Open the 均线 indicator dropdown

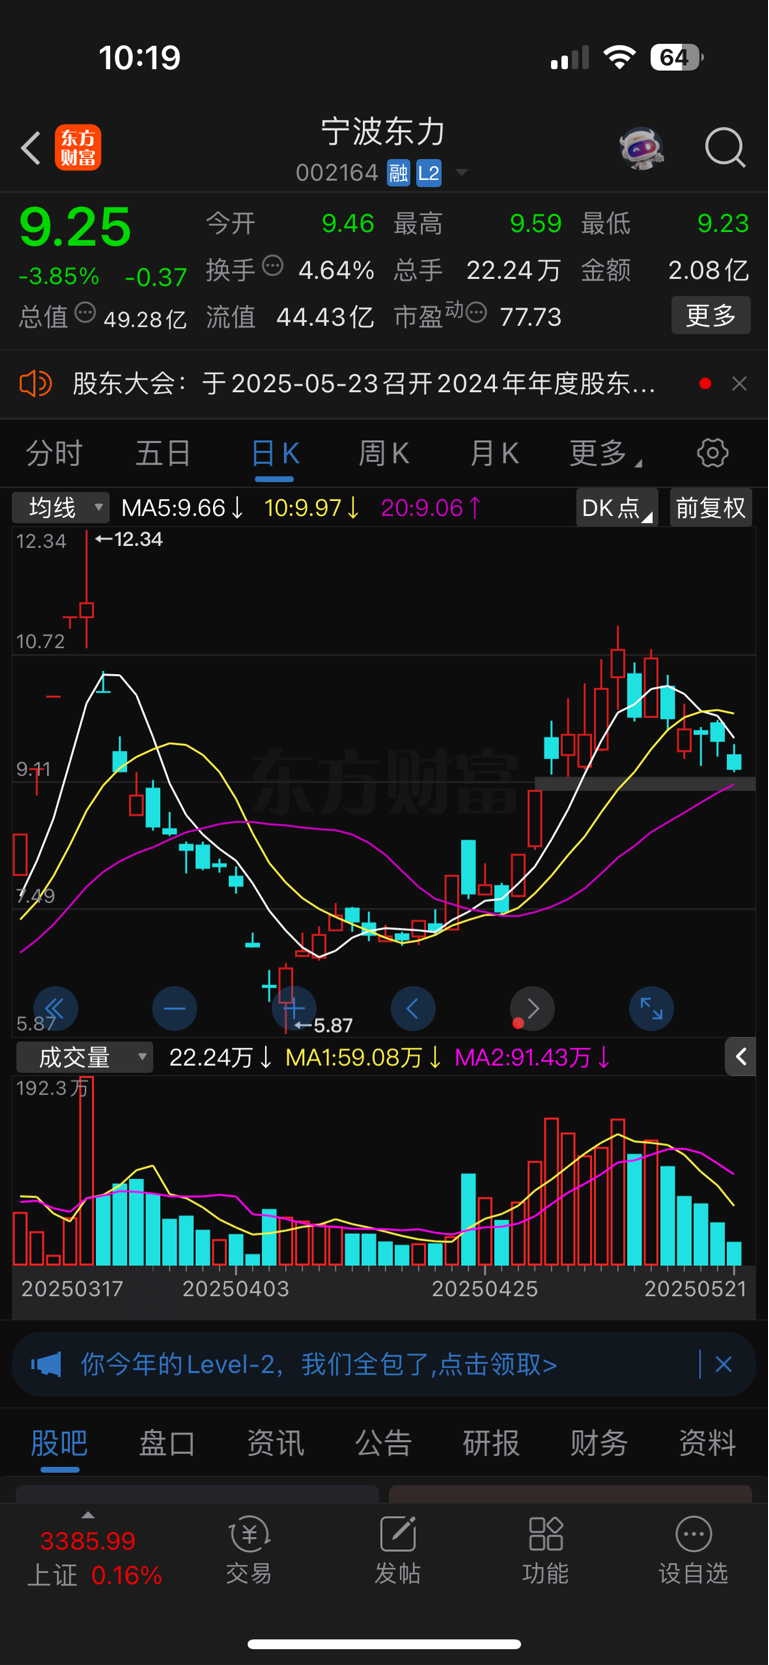60,508
